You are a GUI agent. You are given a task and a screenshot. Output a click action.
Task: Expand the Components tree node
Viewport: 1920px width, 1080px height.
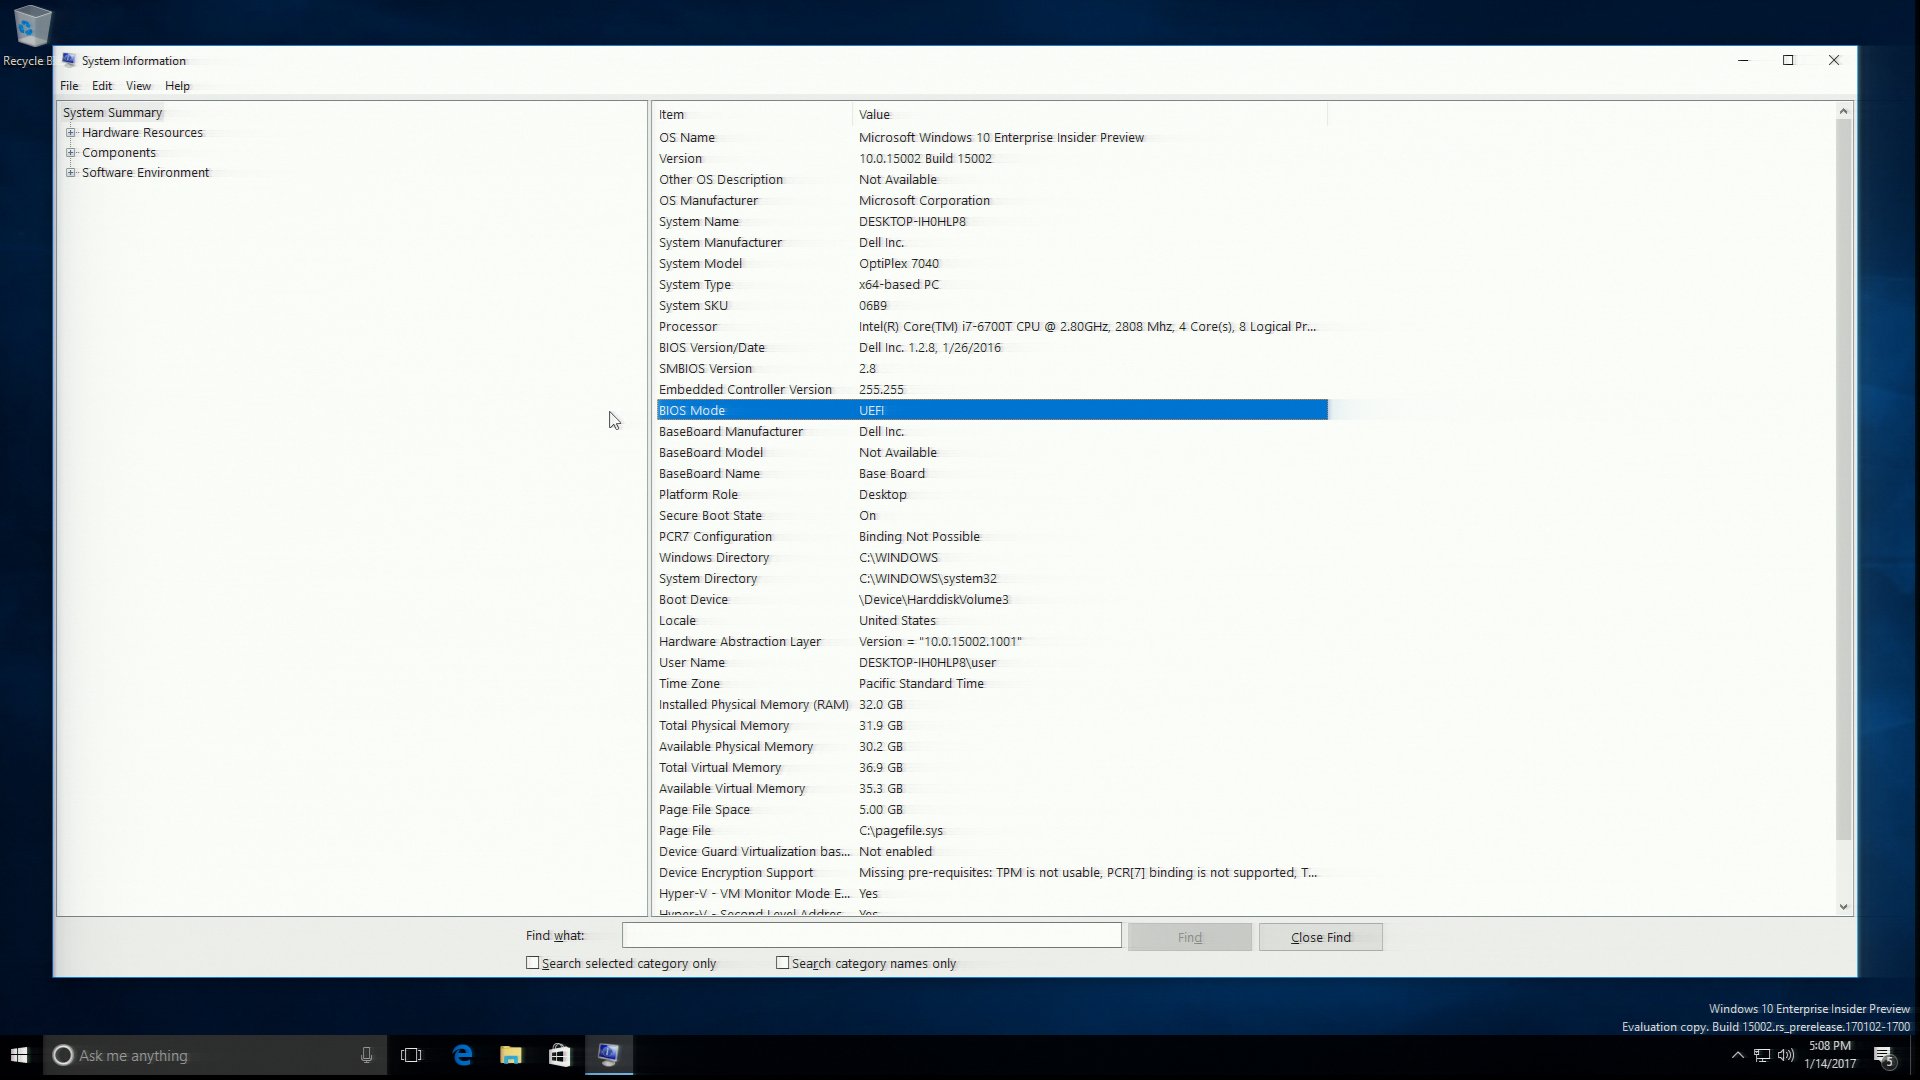click(x=71, y=152)
